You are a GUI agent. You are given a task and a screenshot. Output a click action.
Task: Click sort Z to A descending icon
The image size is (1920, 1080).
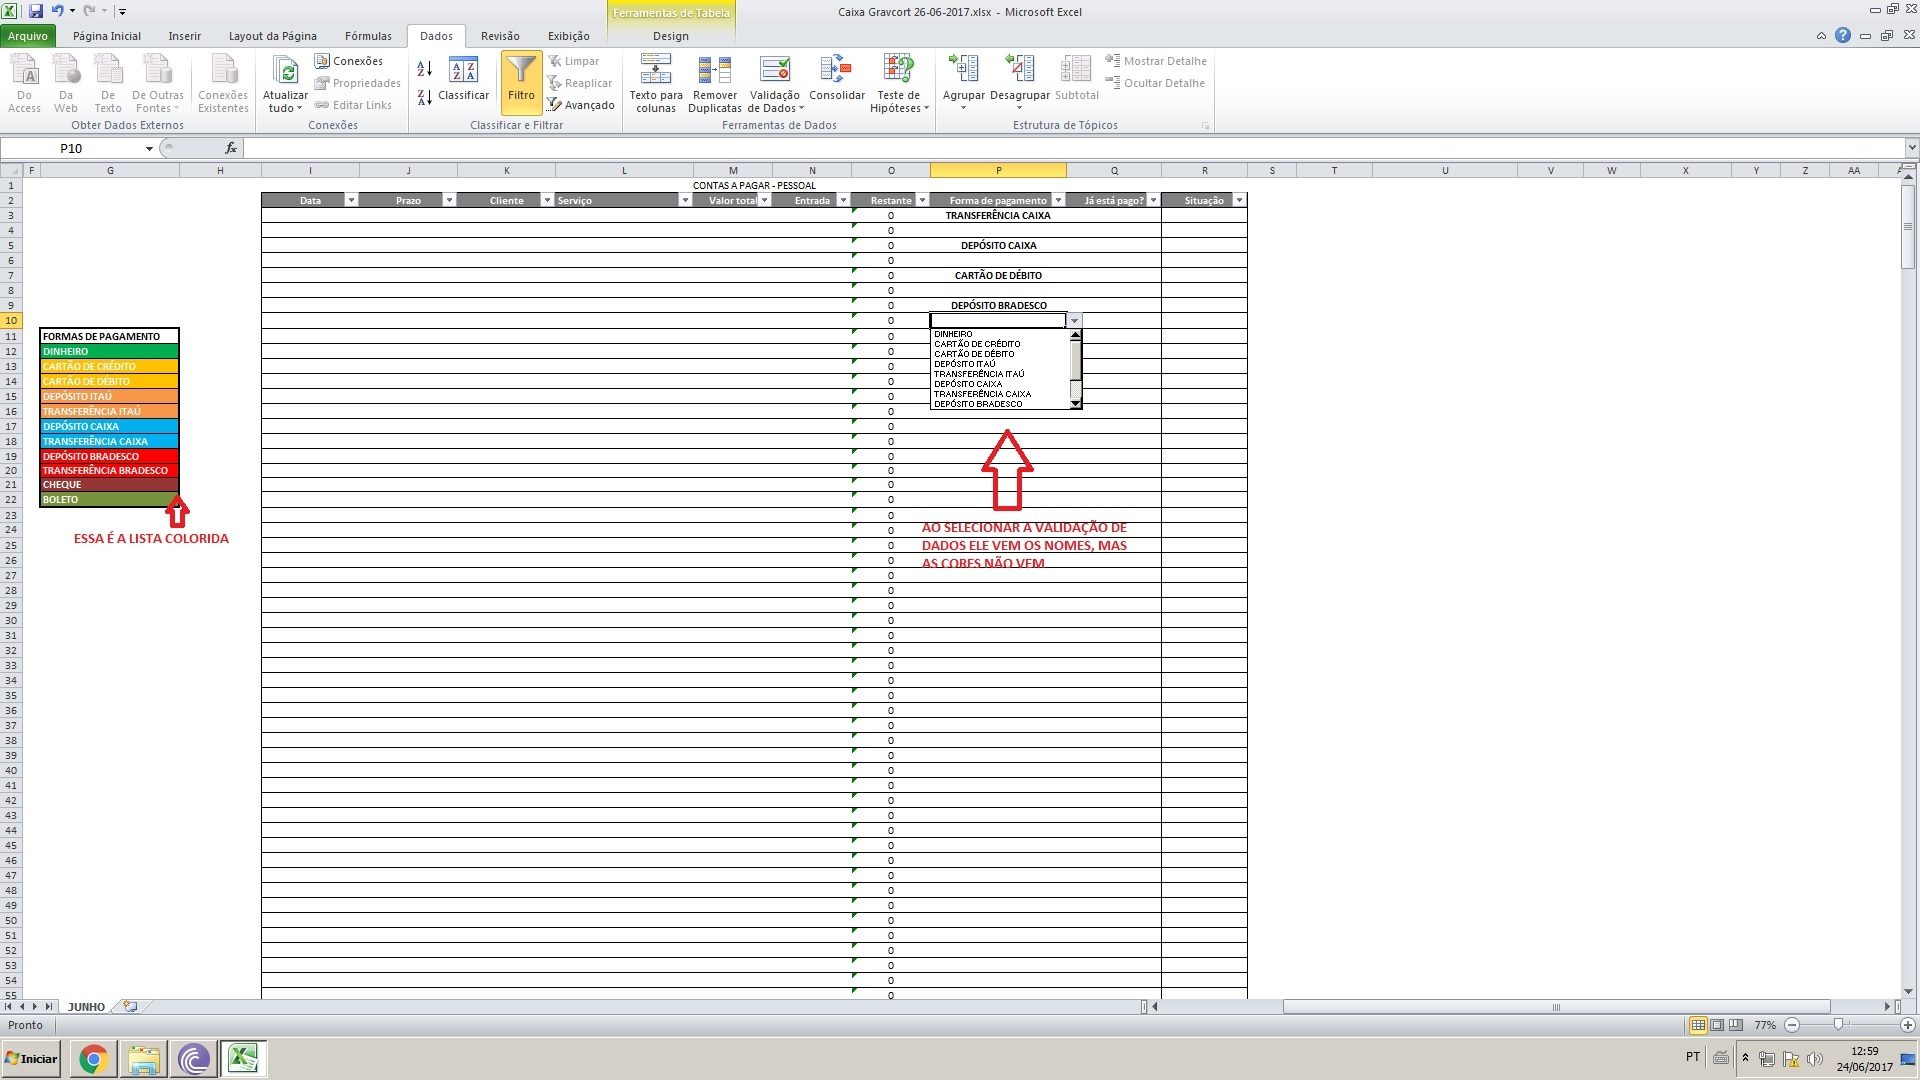coord(425,97)
